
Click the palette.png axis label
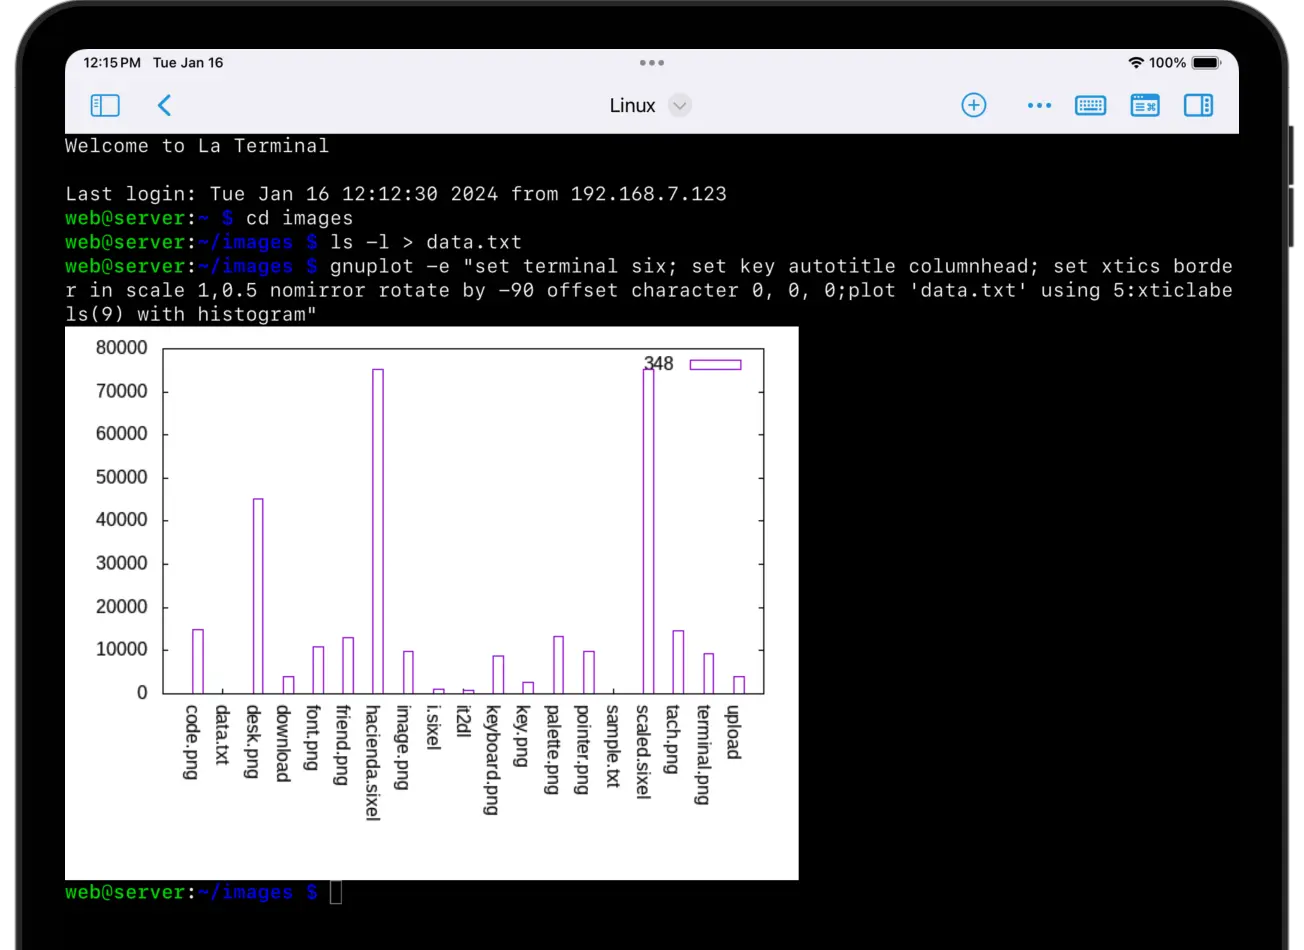(553, 749)
